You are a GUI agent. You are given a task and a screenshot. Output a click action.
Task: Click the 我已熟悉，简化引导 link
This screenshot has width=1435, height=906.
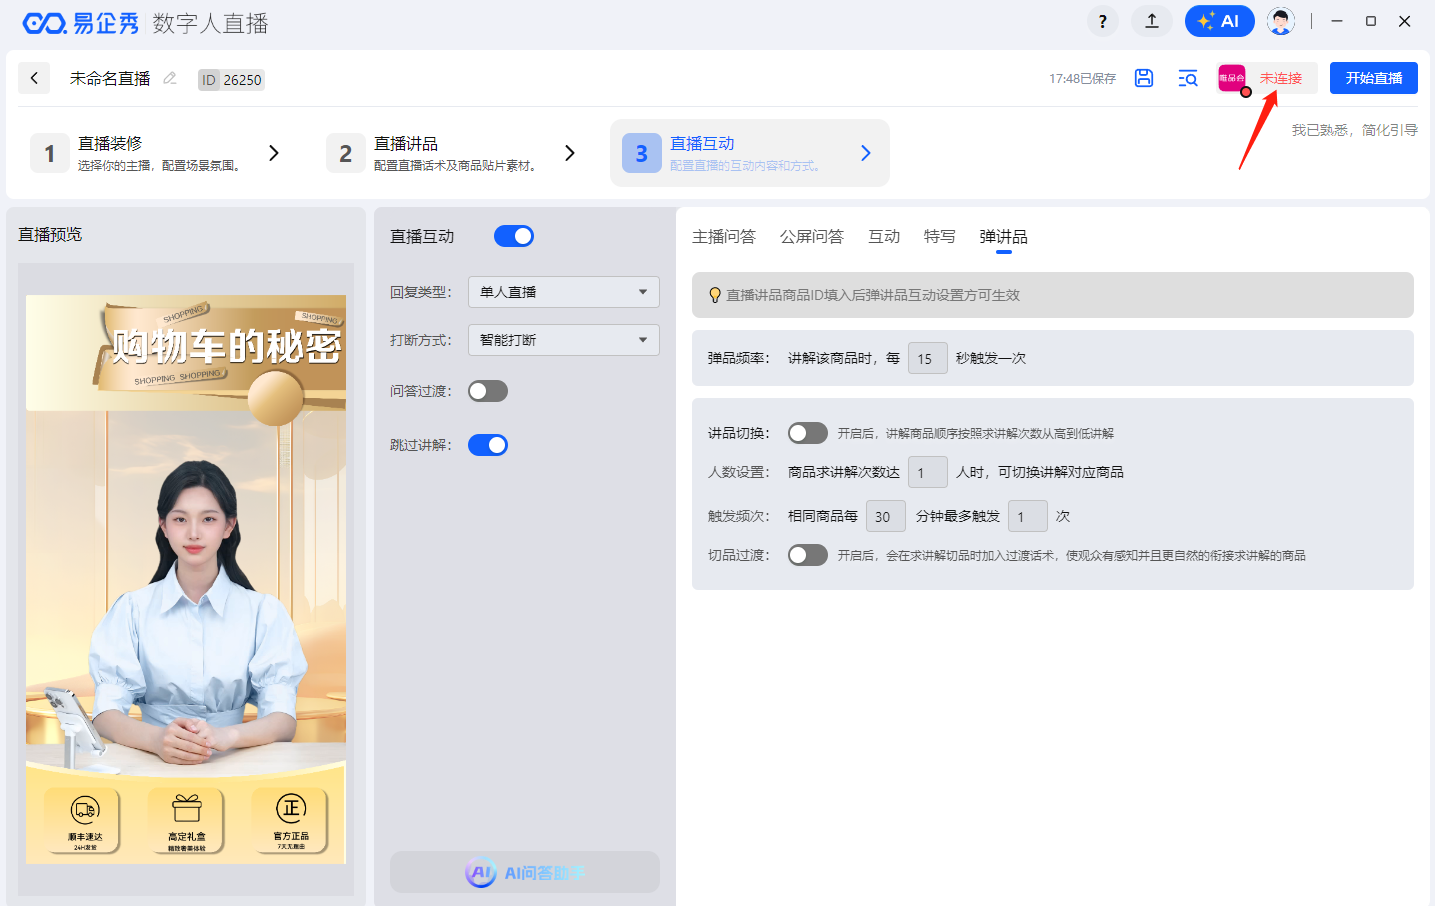(x=1354, y=130)
